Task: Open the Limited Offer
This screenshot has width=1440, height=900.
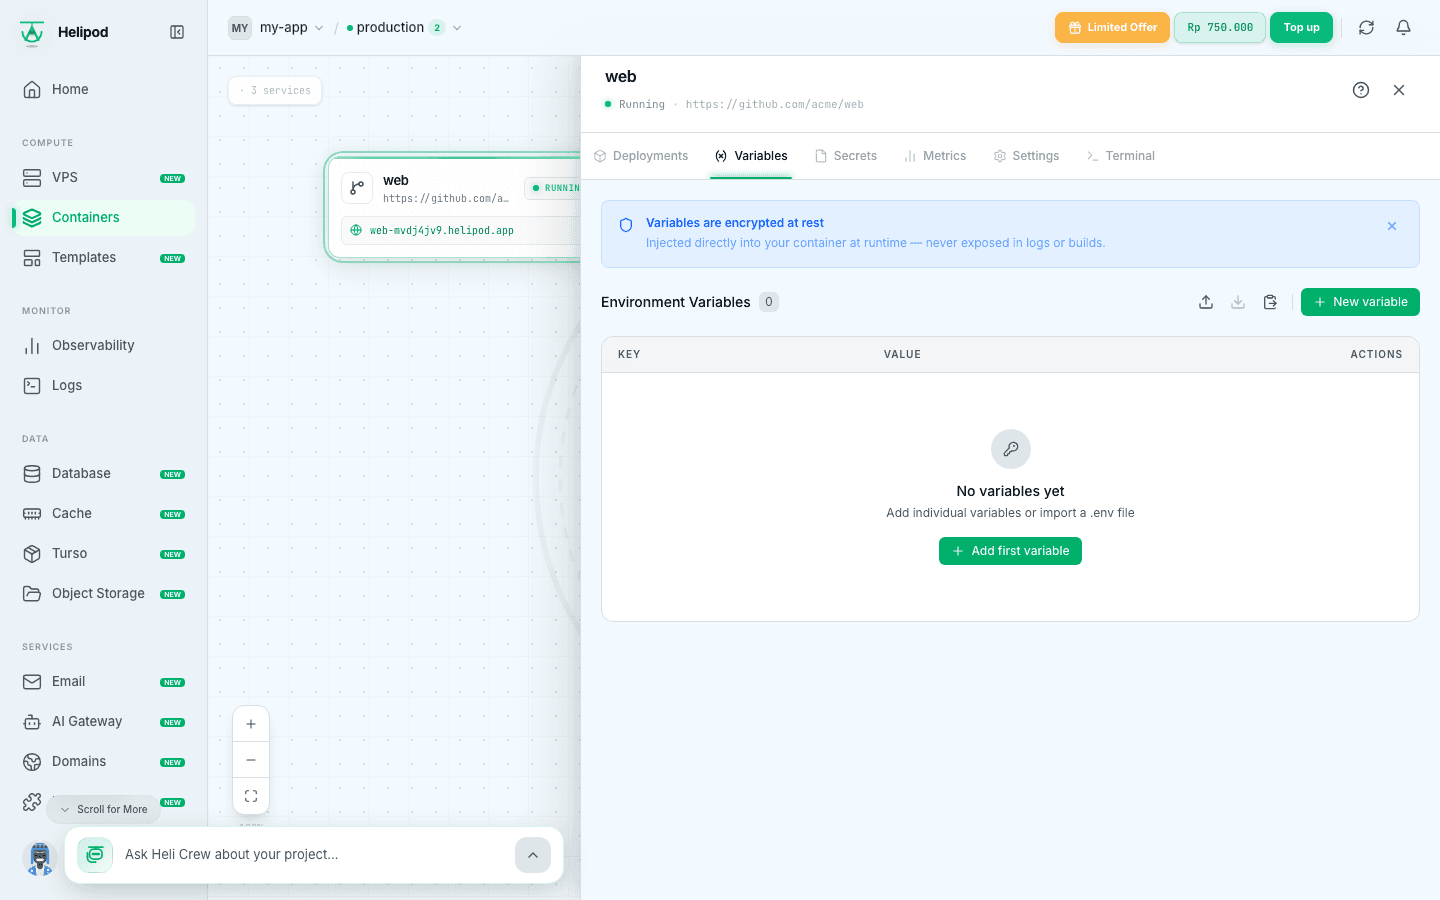Action: coord(1112,28)
